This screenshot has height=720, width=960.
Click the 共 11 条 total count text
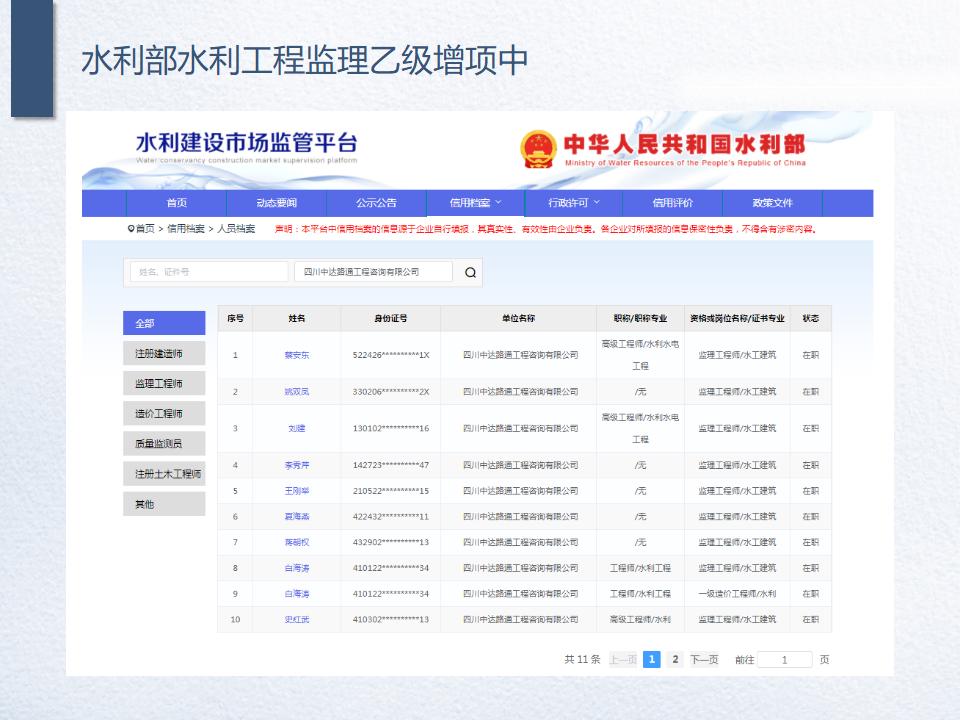pyautogui.click(x=582, y=659)
